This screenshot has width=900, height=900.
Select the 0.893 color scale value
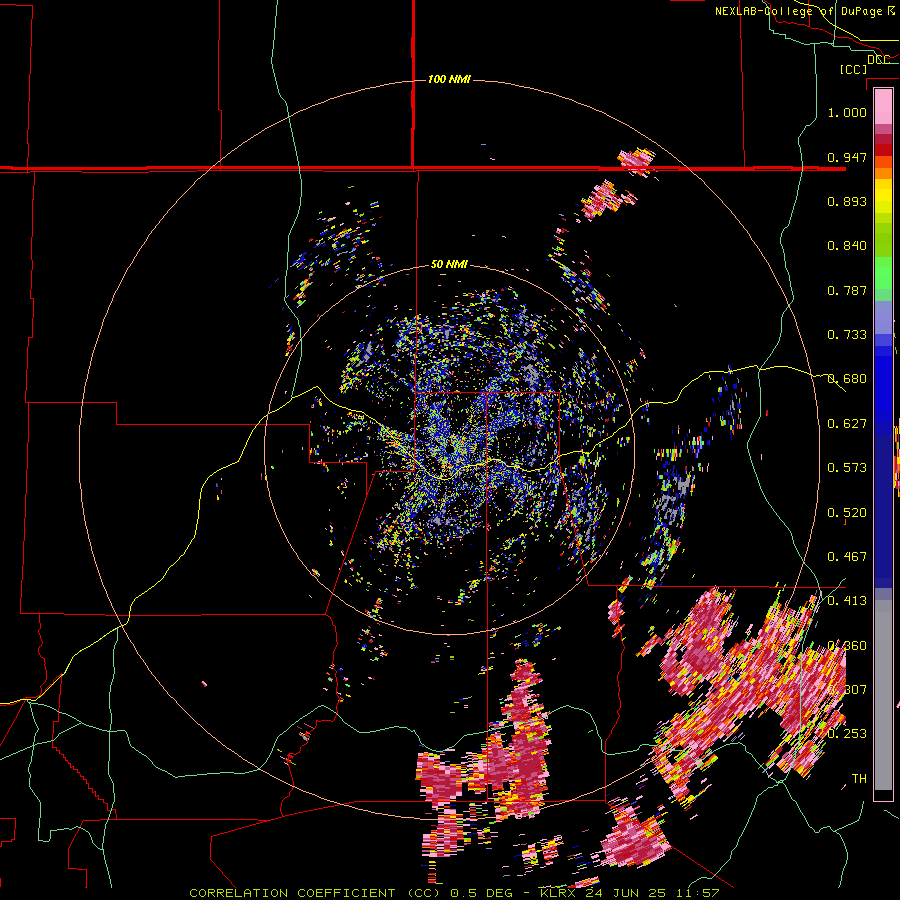847,201
